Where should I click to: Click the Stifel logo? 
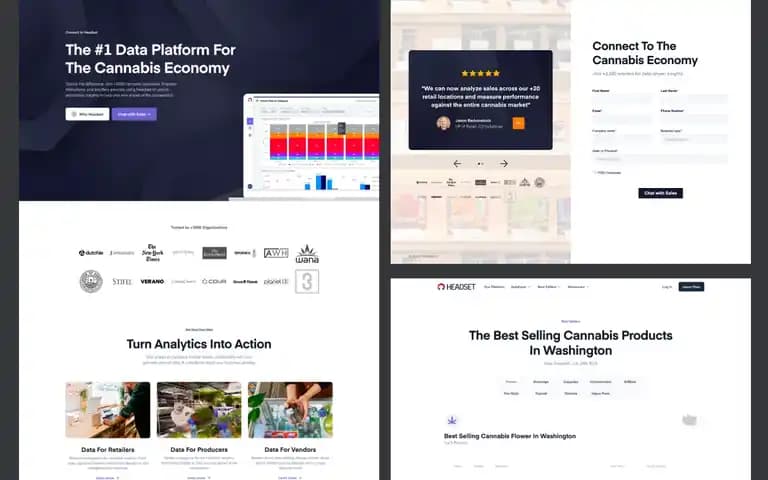[x=122, y=282]
